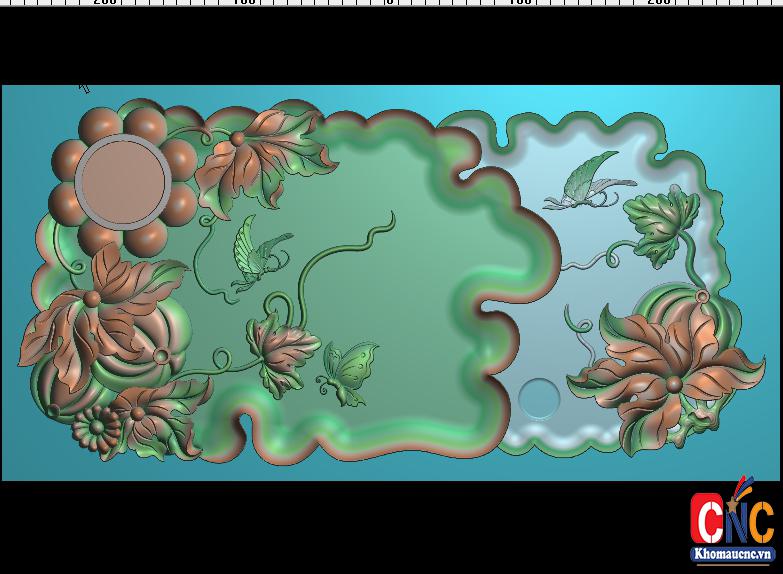The height and width of the screenshot is (574, 783).
Task: Click the empty center of the left panel
Action: [420, 300]
